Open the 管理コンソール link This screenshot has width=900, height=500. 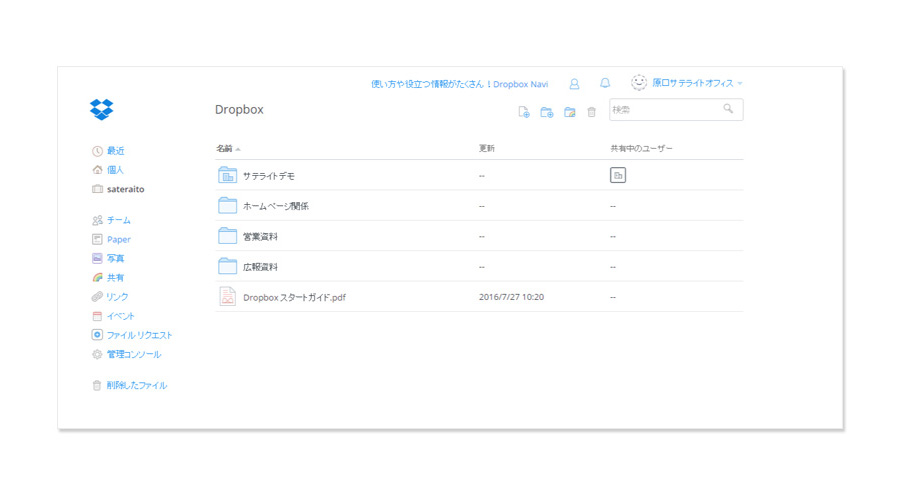(134, 355)
